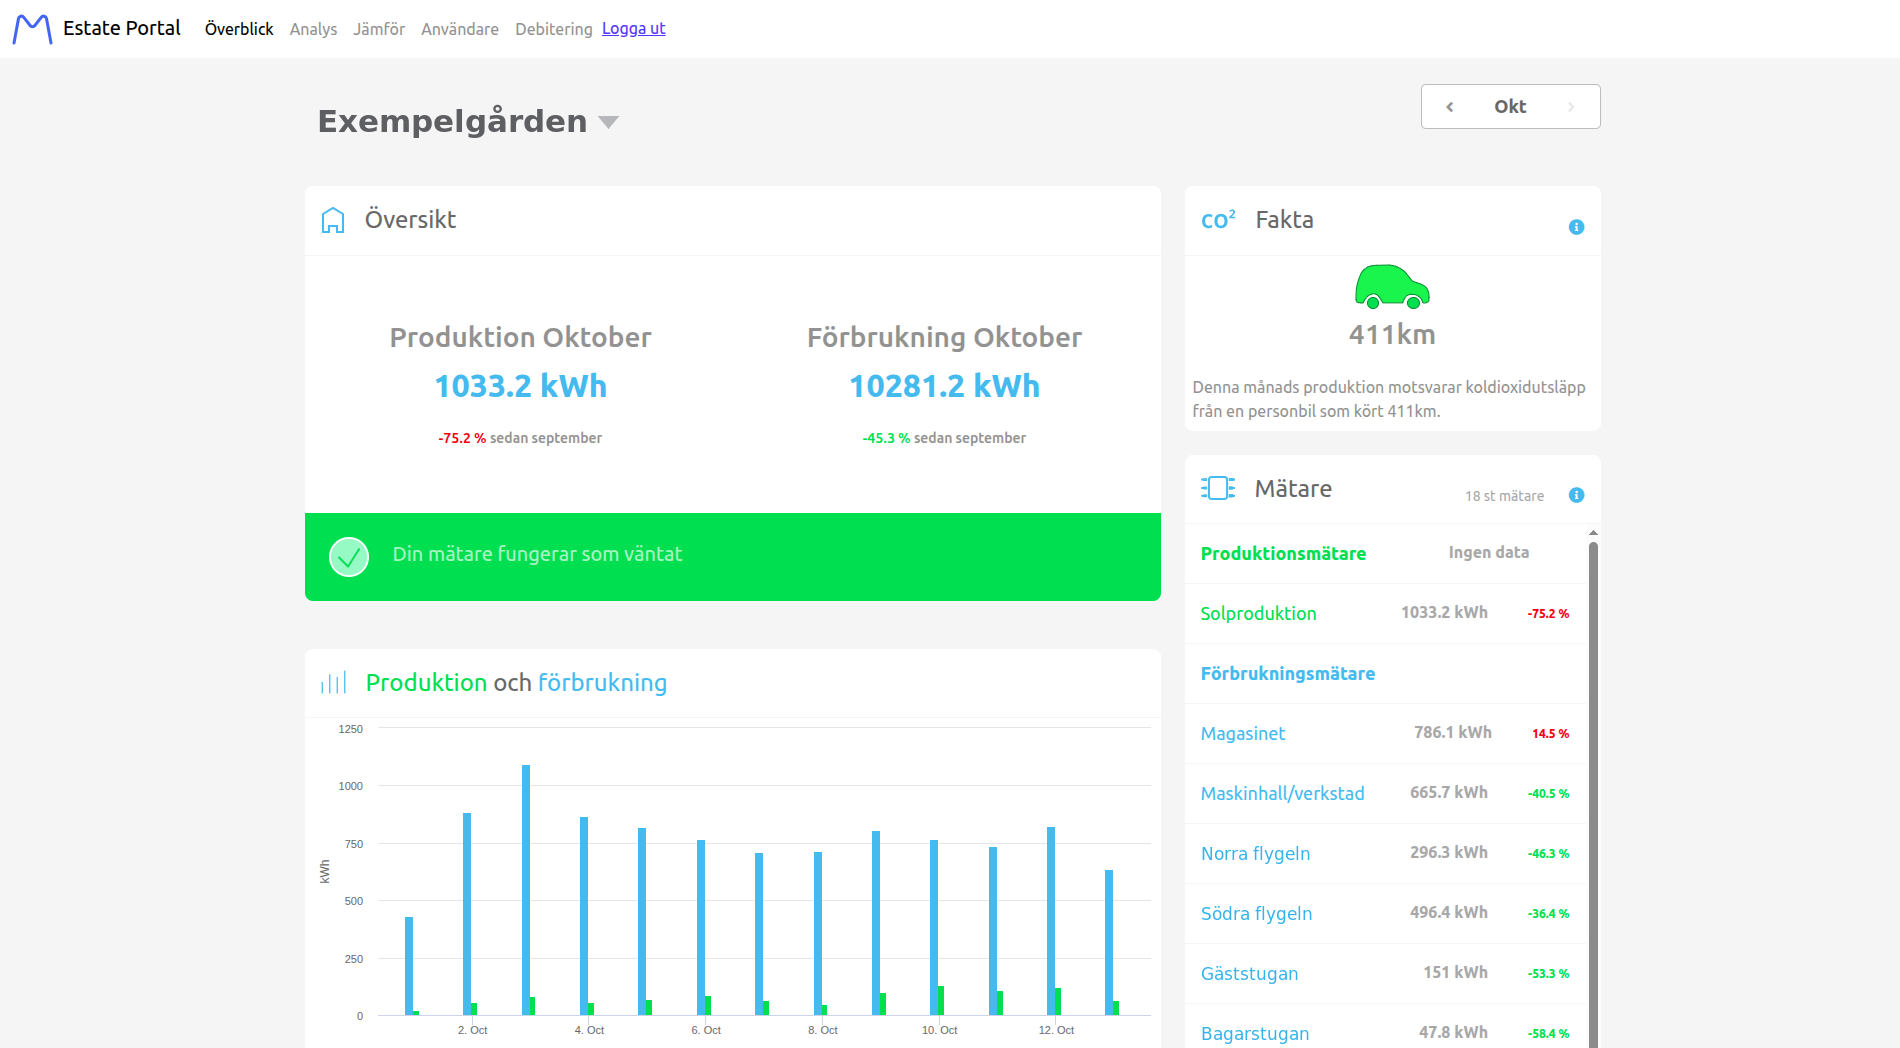
Task: Click 'Din mätare fungerar som väntat' banner
Action: coord(733,557)
